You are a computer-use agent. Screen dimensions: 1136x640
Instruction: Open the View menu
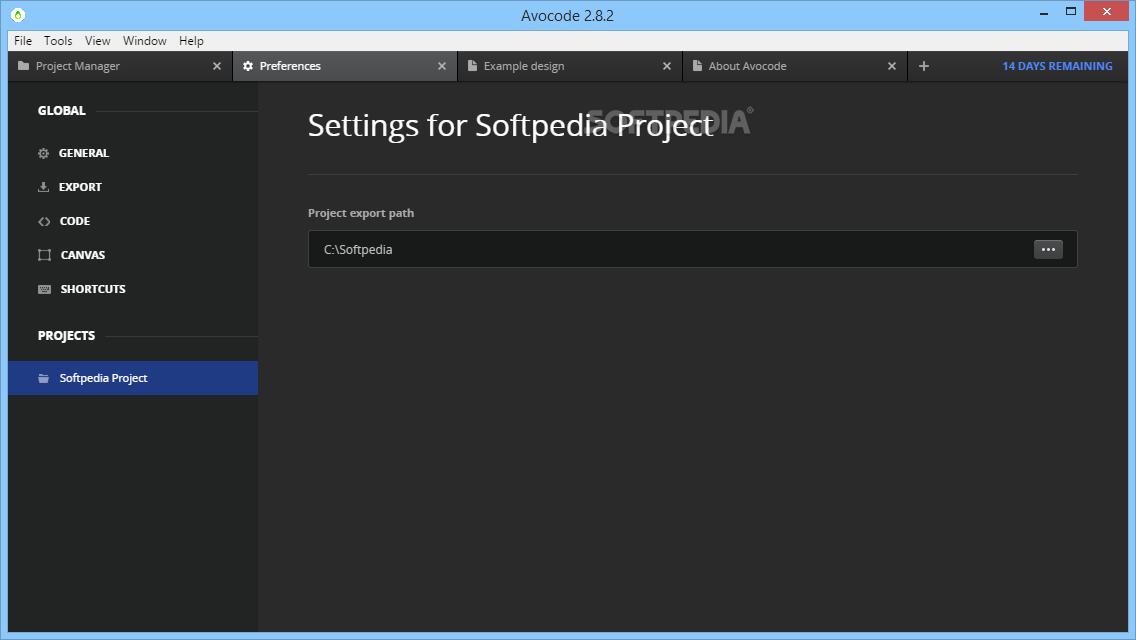(97, 41)
